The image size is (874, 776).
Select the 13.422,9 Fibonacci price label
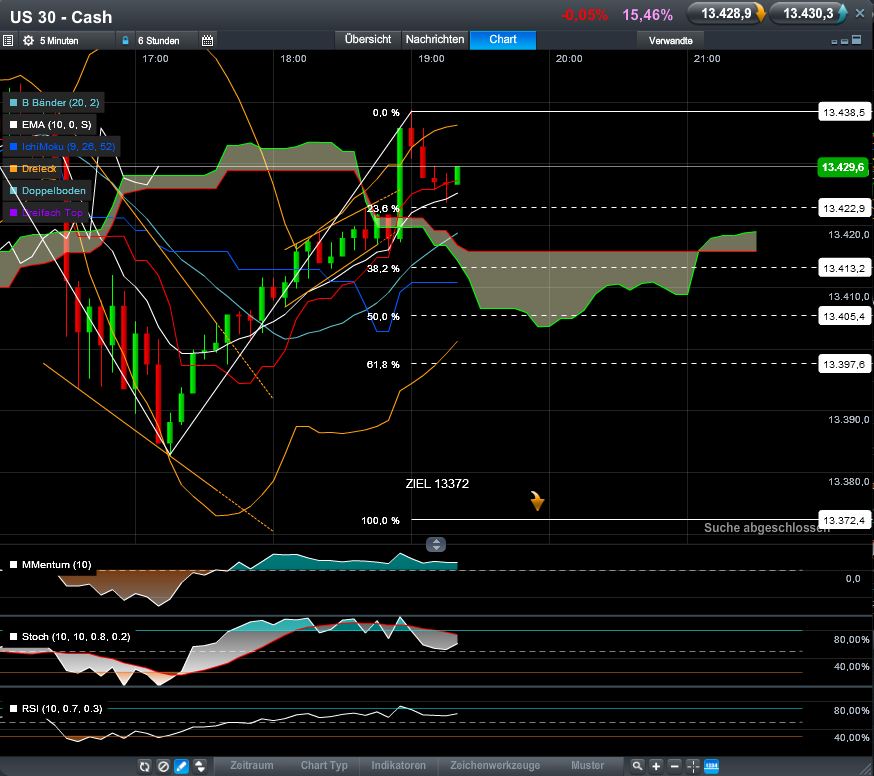click(844, 208)
